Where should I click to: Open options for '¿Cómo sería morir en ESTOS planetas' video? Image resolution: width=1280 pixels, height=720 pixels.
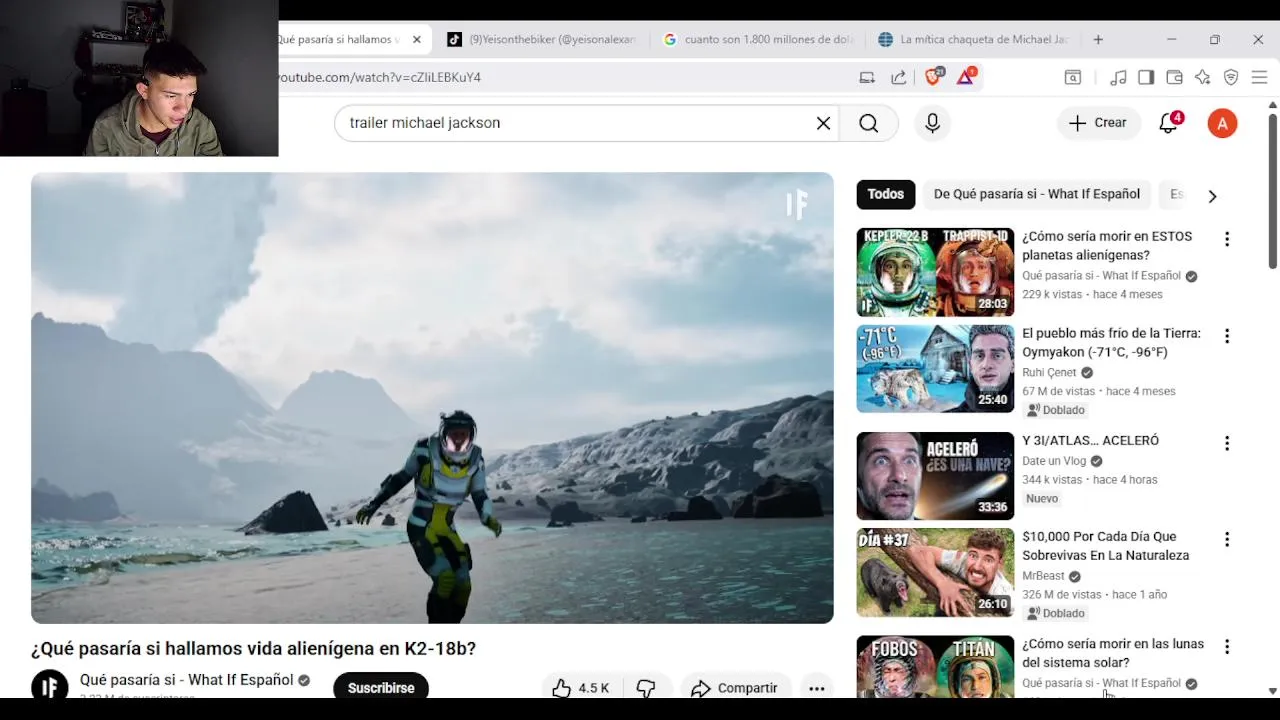pos(1226,239)
